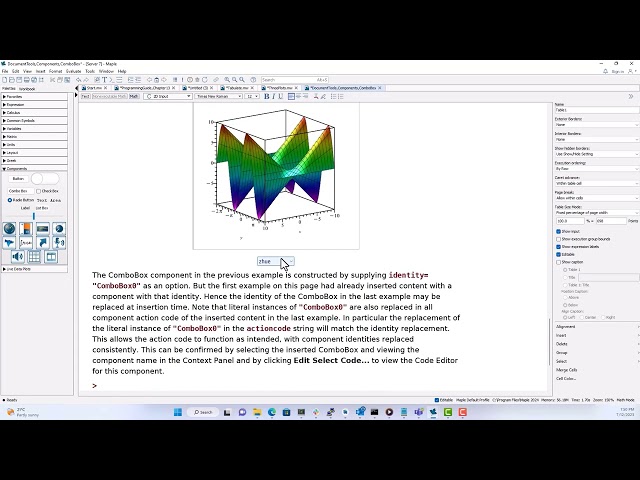The width and height of the screenshot is (640, 480).
Task: Uncheck the Editable checkbox in context panel
Action: pyautogui.click(x=558, y=254)
